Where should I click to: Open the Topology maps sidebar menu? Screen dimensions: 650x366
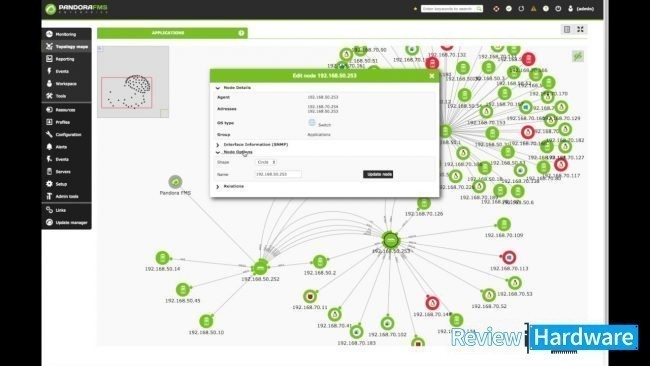67,46
